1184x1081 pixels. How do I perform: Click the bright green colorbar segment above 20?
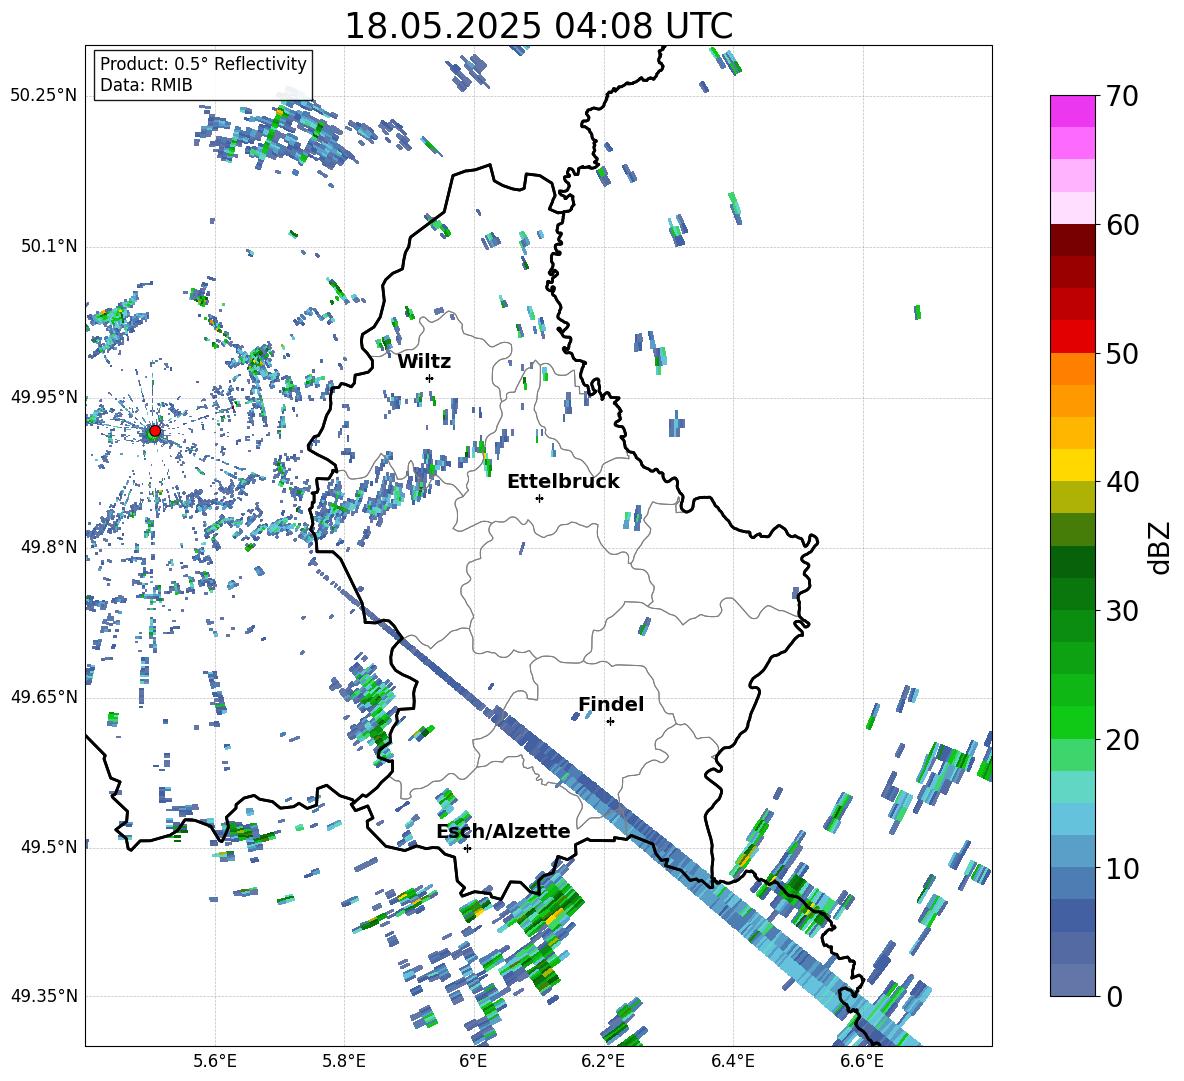coord(1073,722)
